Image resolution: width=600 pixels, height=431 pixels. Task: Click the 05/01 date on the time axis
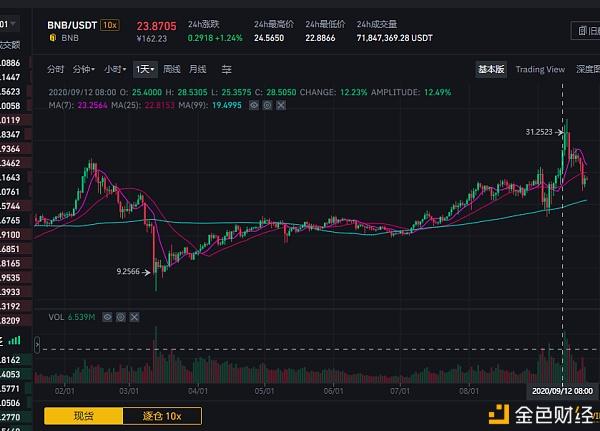click(264, 391)
